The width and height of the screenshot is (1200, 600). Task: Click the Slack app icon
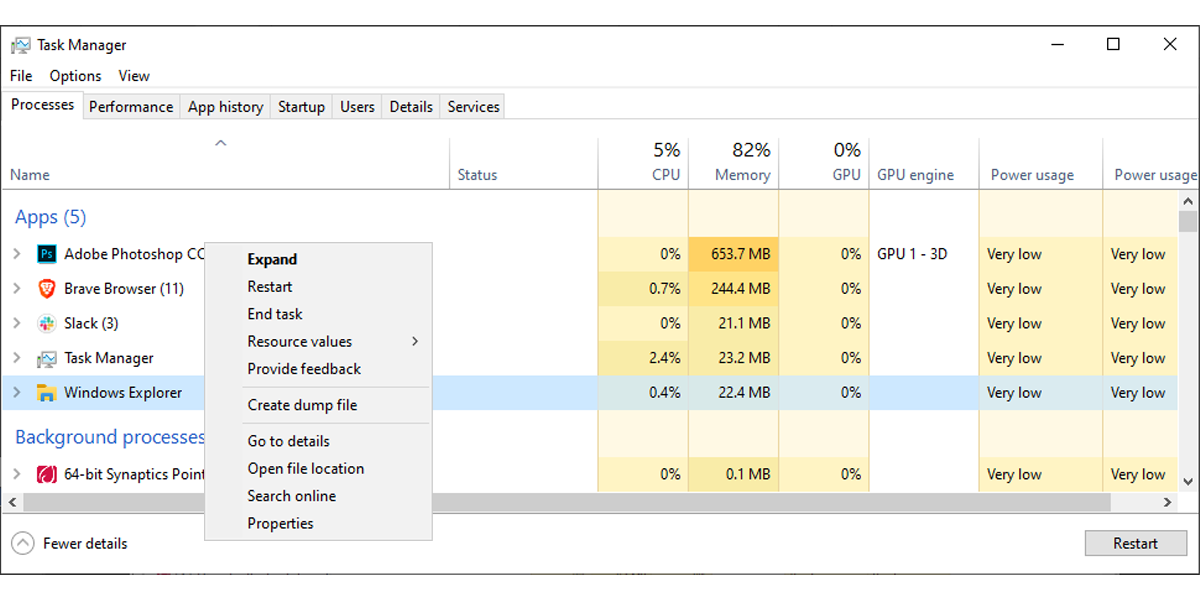pyautogui.click(x=46, y=323)
